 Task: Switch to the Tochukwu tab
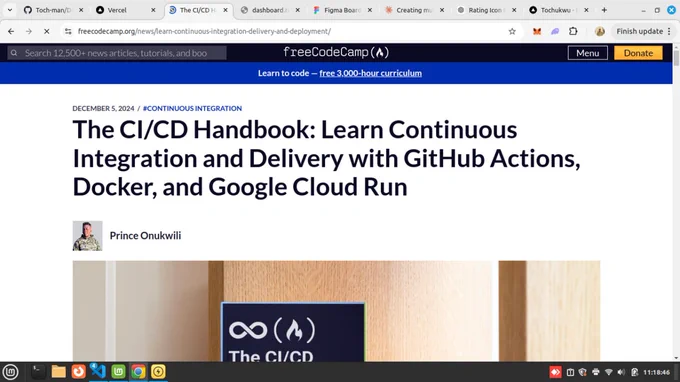(559, 10)
